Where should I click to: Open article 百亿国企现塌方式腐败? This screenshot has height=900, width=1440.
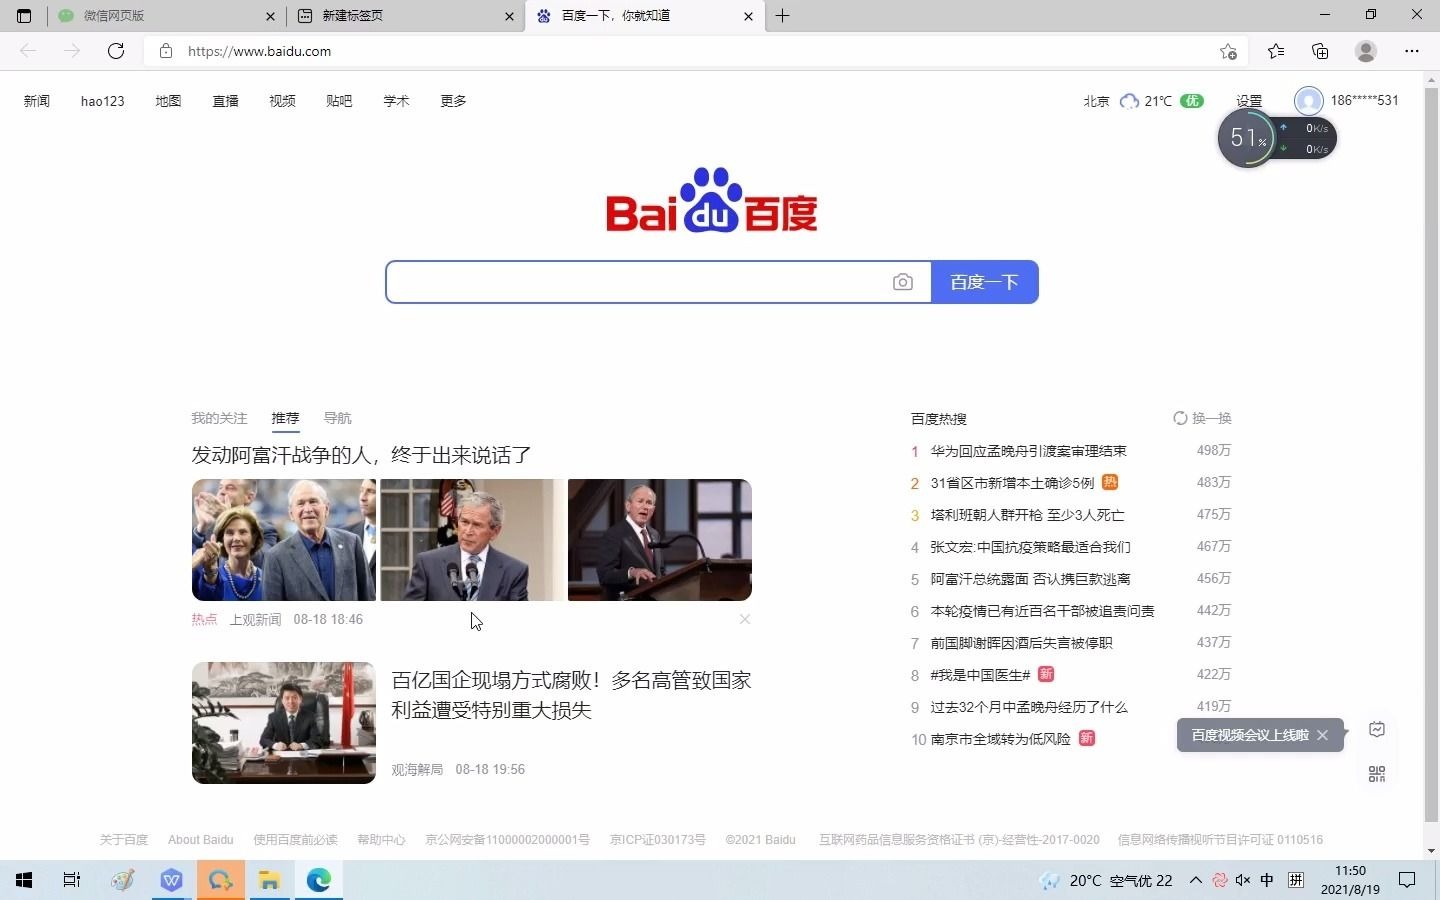coord(571,695)
